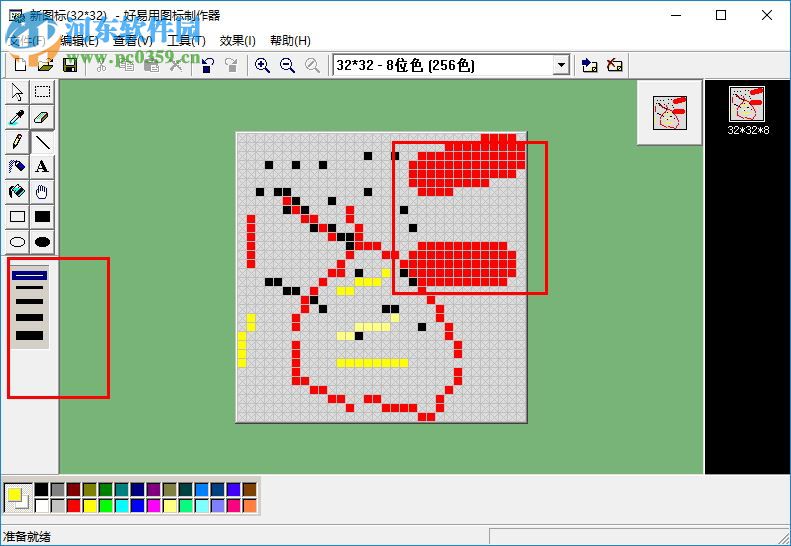Screen dimensions: 791x546
Task: Select the middle line width option
Action: click(29, 302)
